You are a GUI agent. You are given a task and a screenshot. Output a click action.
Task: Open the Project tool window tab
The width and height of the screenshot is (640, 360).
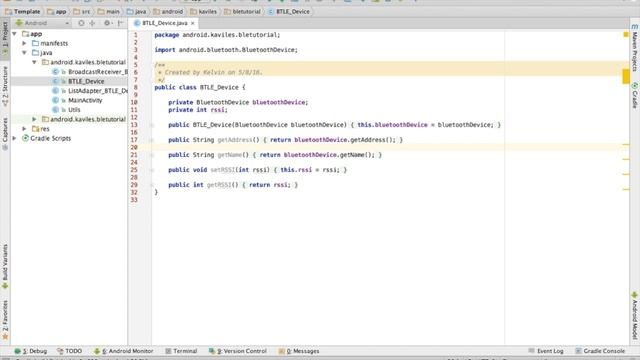(5, 38)
